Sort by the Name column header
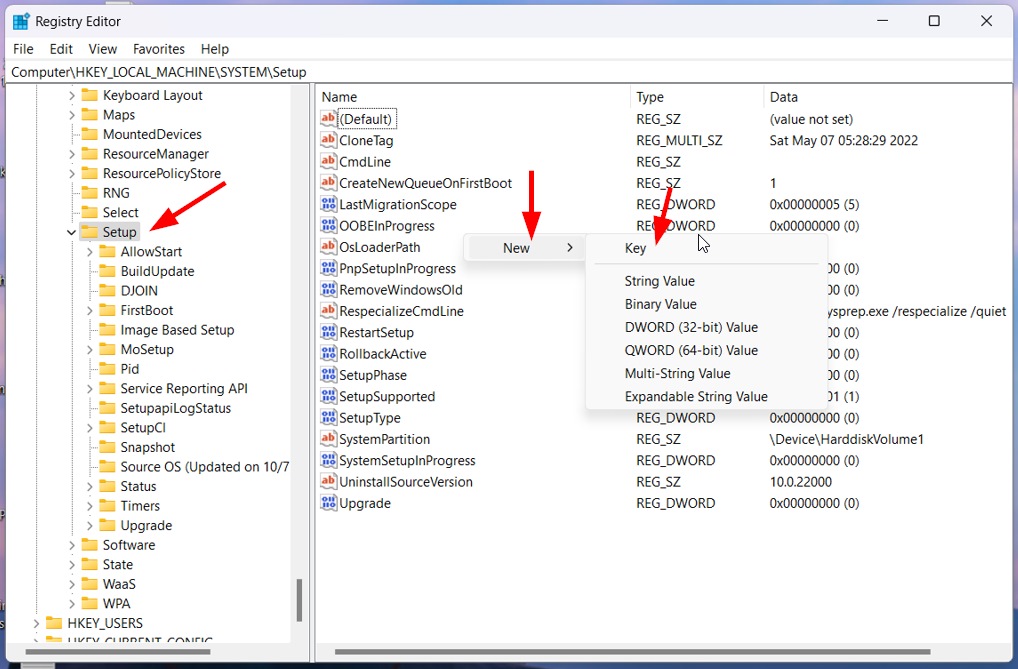Viewport: 1018px width, 669px height. click(473, 97)
